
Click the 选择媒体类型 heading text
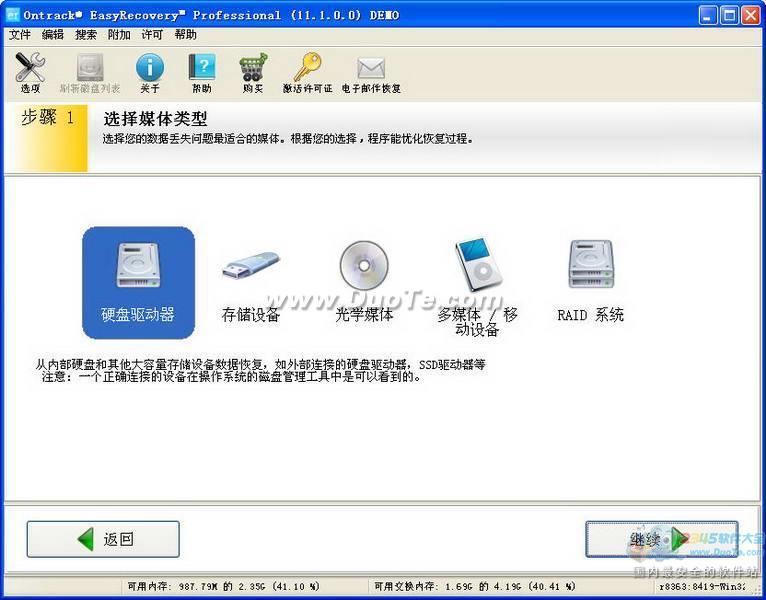coord(155,119)
